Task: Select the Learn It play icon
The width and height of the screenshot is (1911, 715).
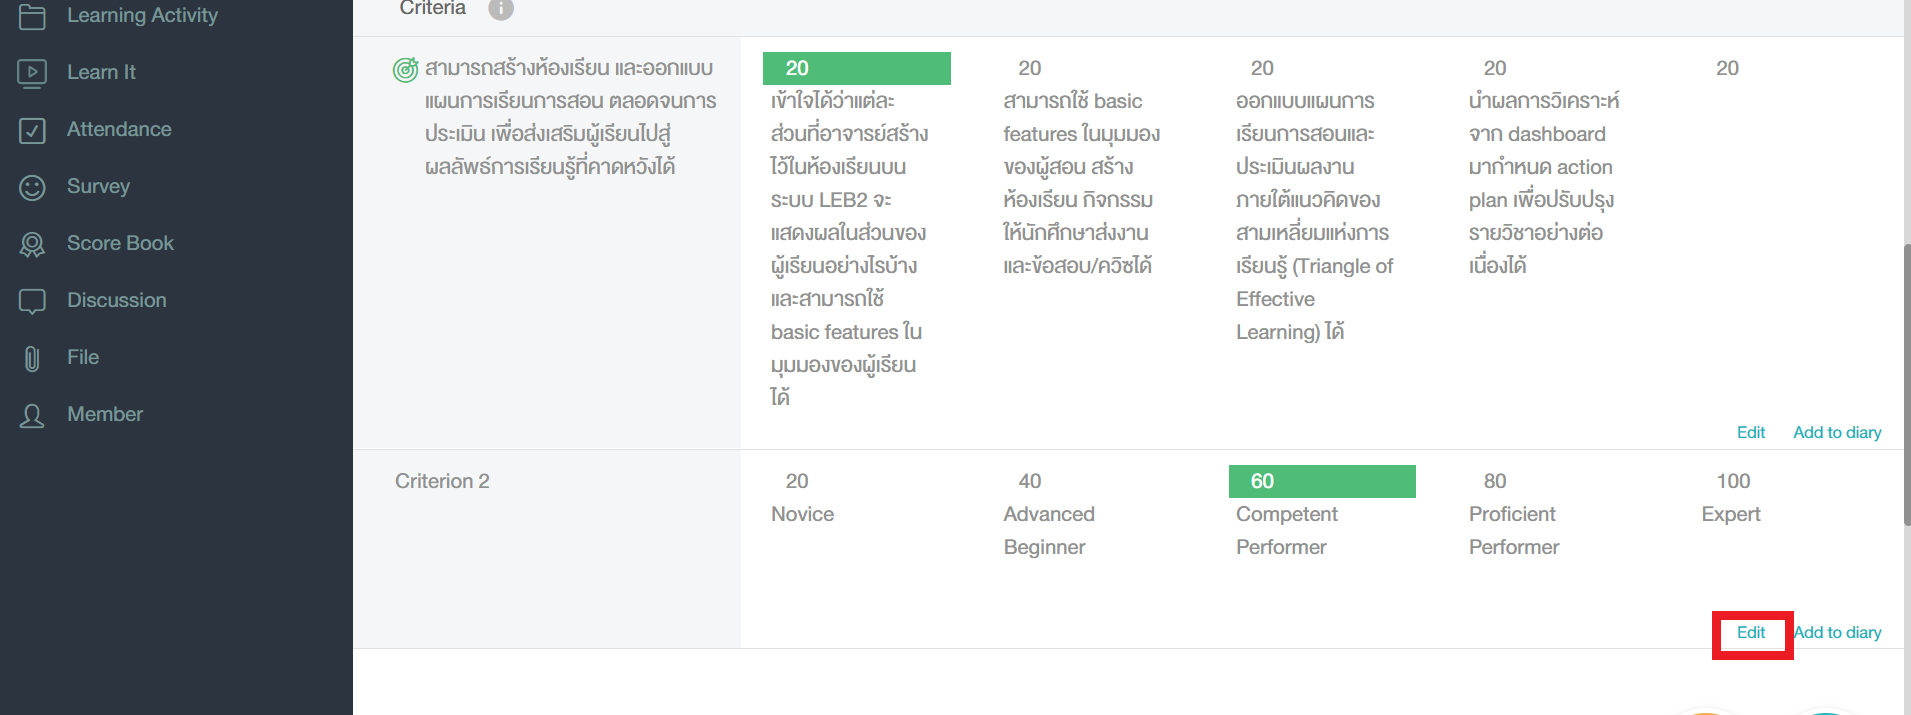Action: click(x=31, y=71)
